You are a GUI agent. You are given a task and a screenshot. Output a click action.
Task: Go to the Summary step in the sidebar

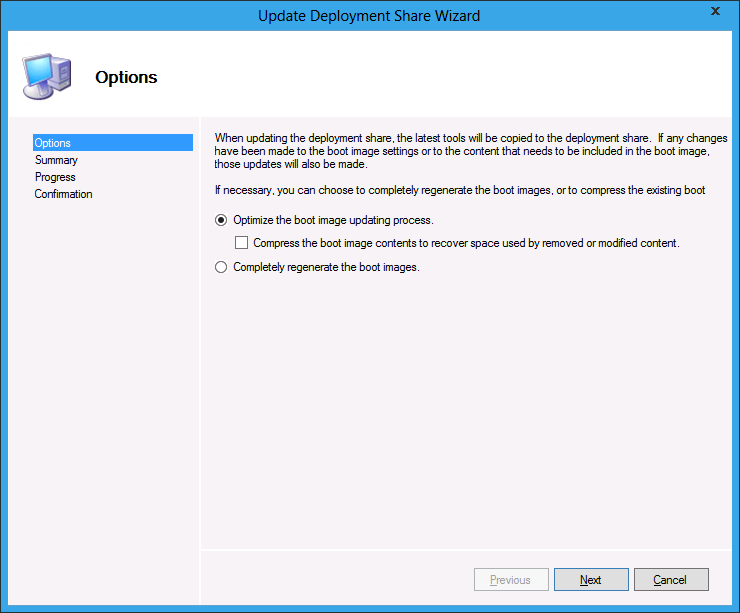56,160
